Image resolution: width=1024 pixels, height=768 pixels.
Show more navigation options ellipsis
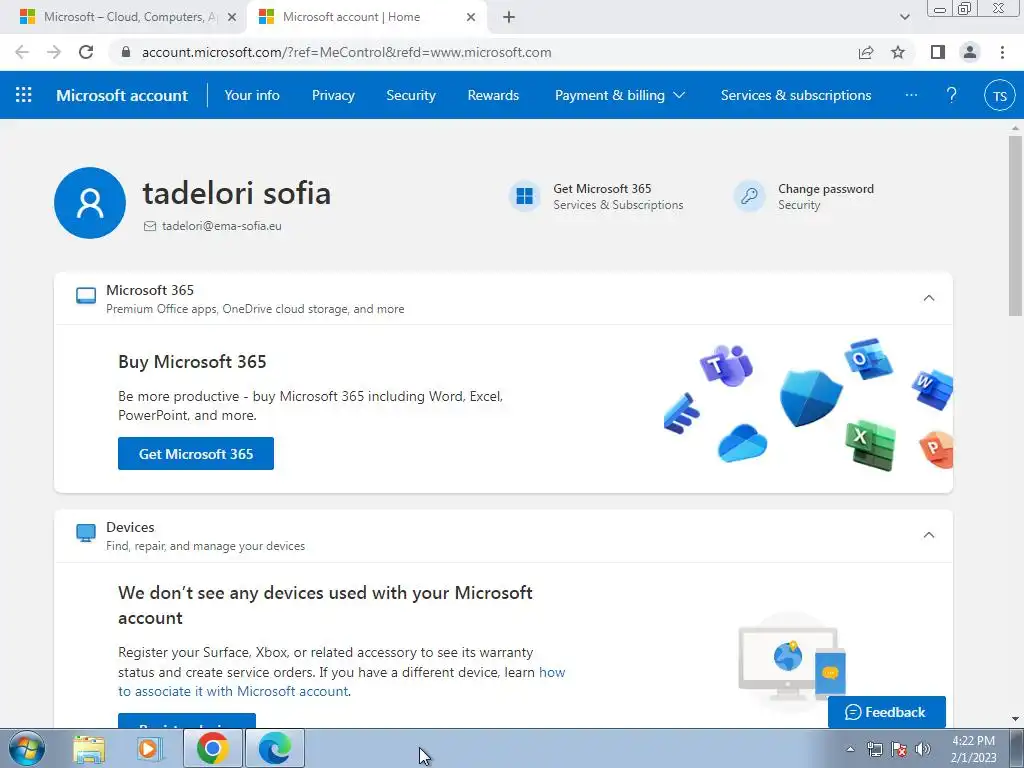(911, 95)
